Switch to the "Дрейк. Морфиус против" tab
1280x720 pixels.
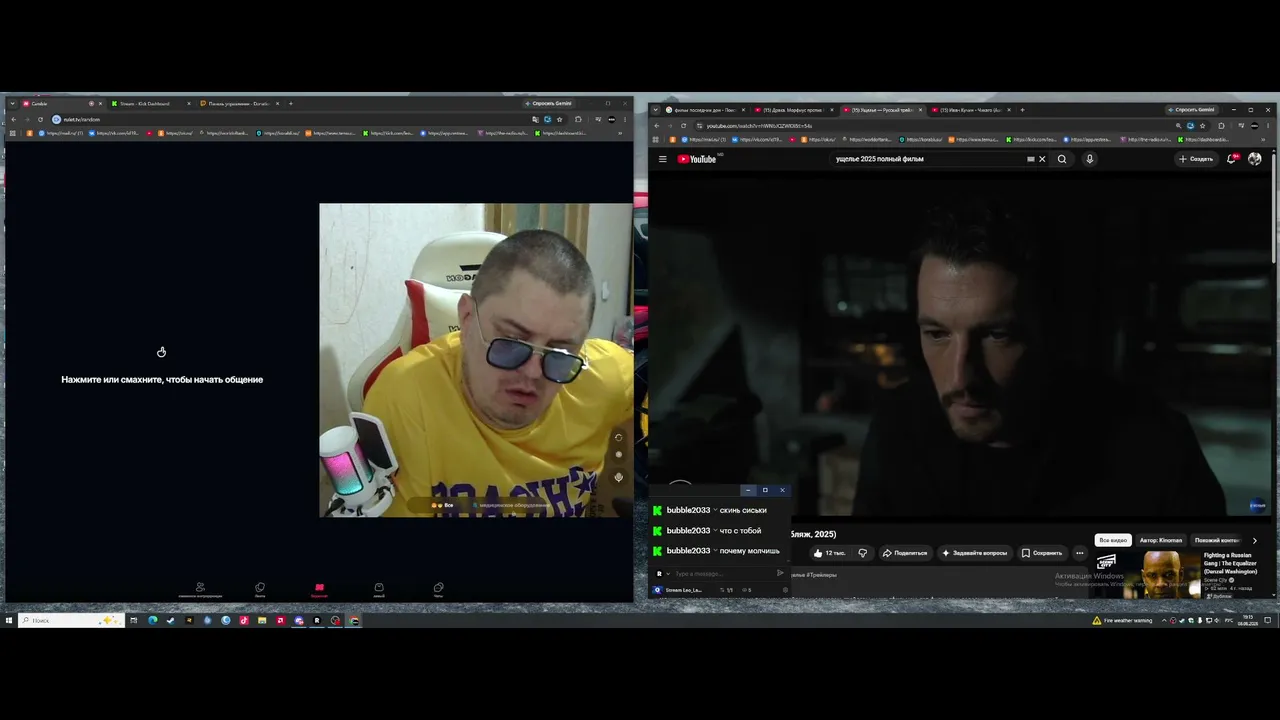pos(793,110)
